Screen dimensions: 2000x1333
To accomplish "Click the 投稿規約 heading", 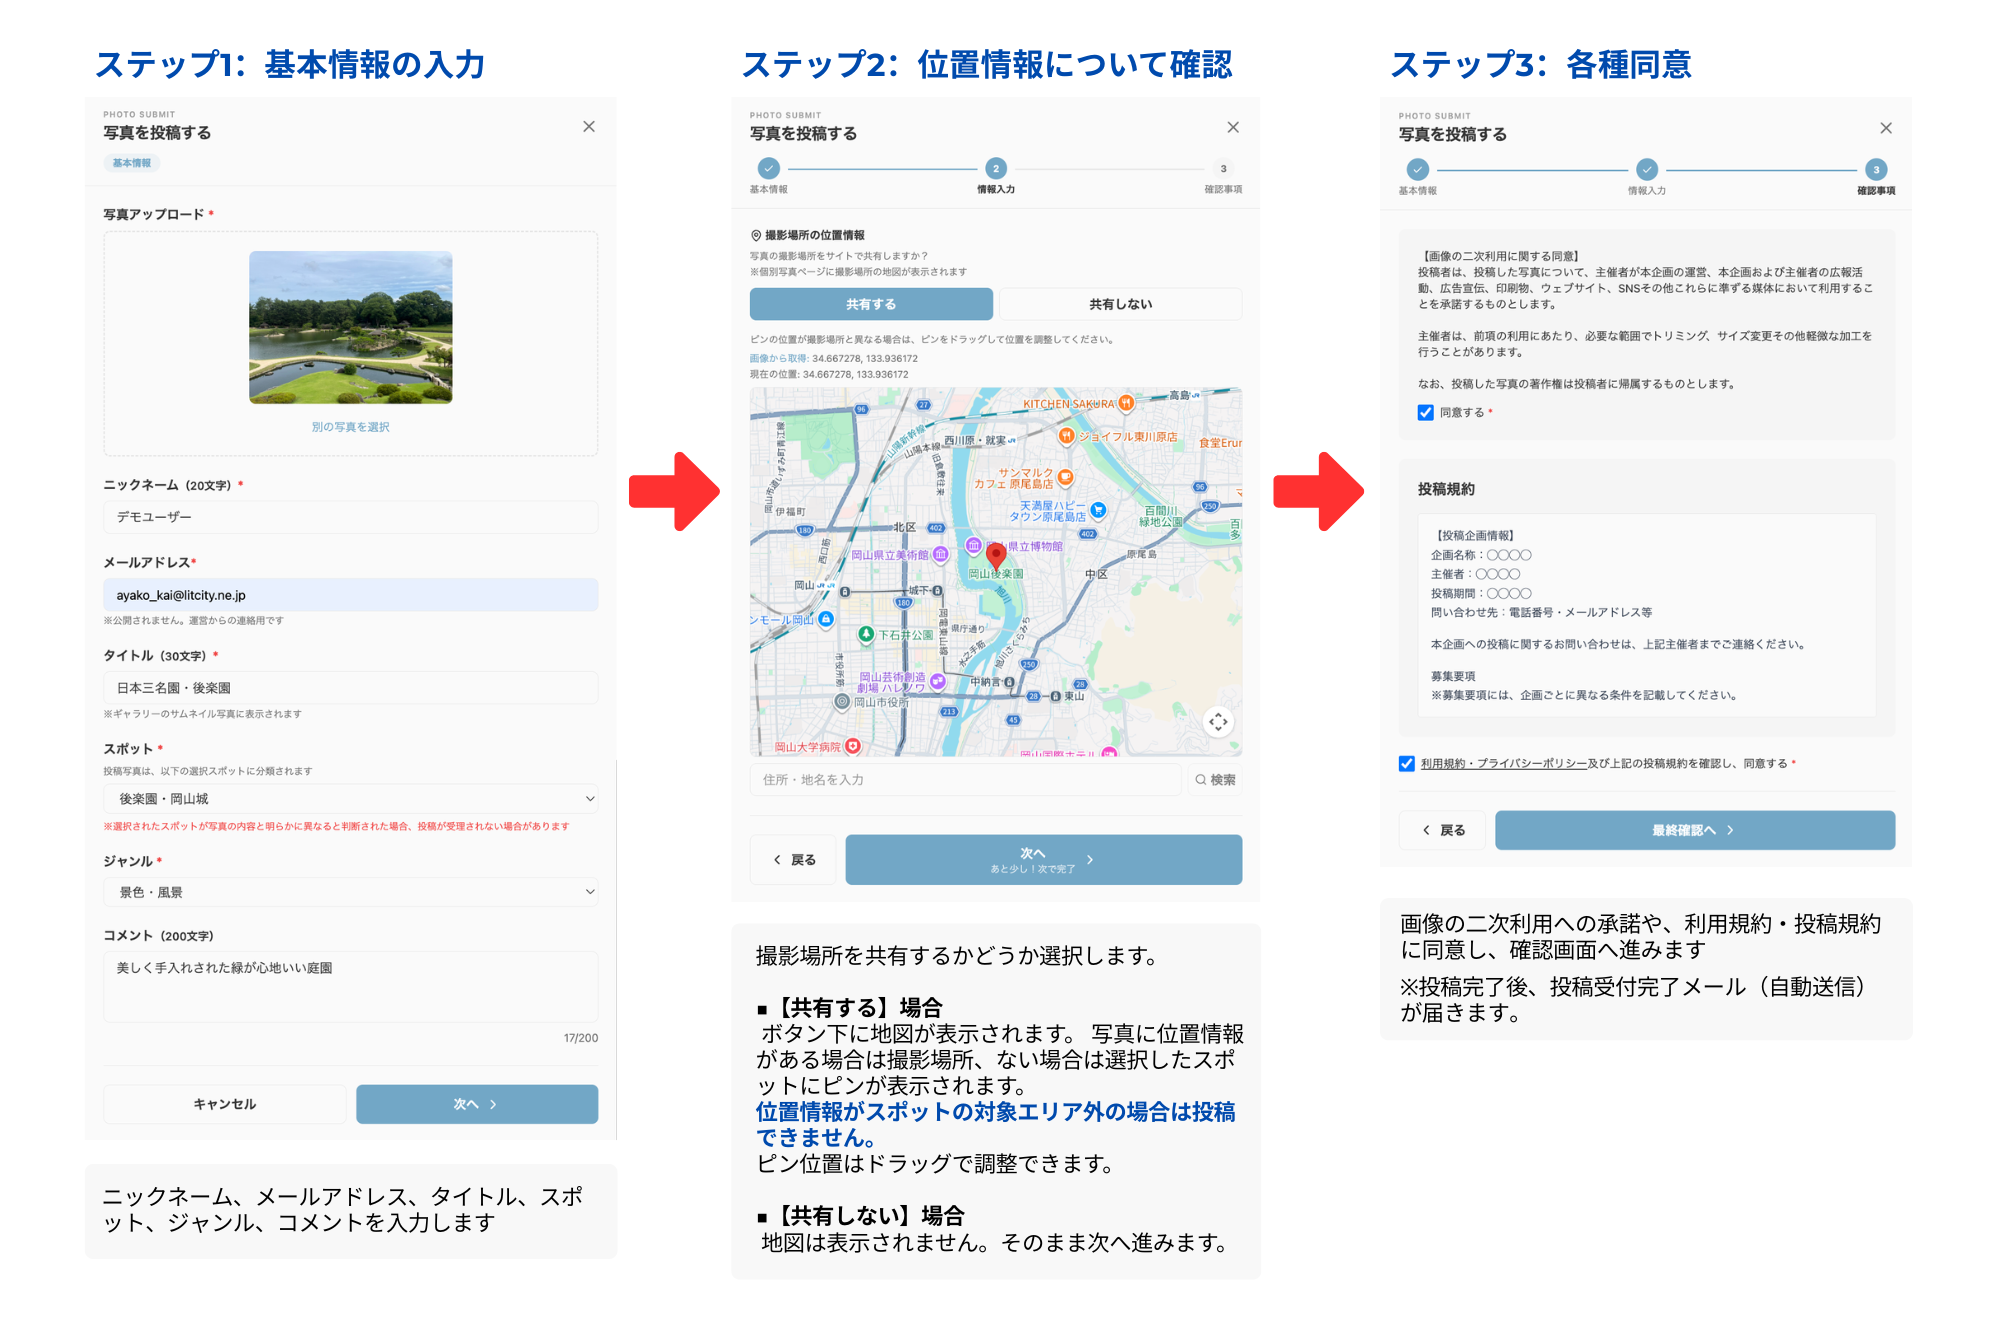I will tap(1446, 489).
